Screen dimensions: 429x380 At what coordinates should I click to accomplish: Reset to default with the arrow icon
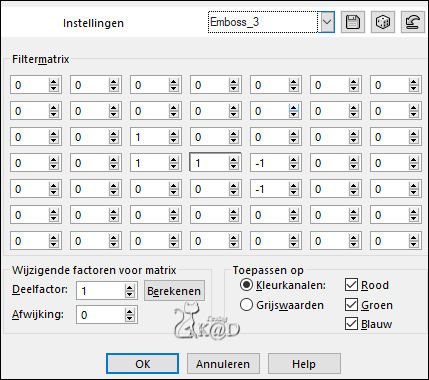(x=413, y=22)
